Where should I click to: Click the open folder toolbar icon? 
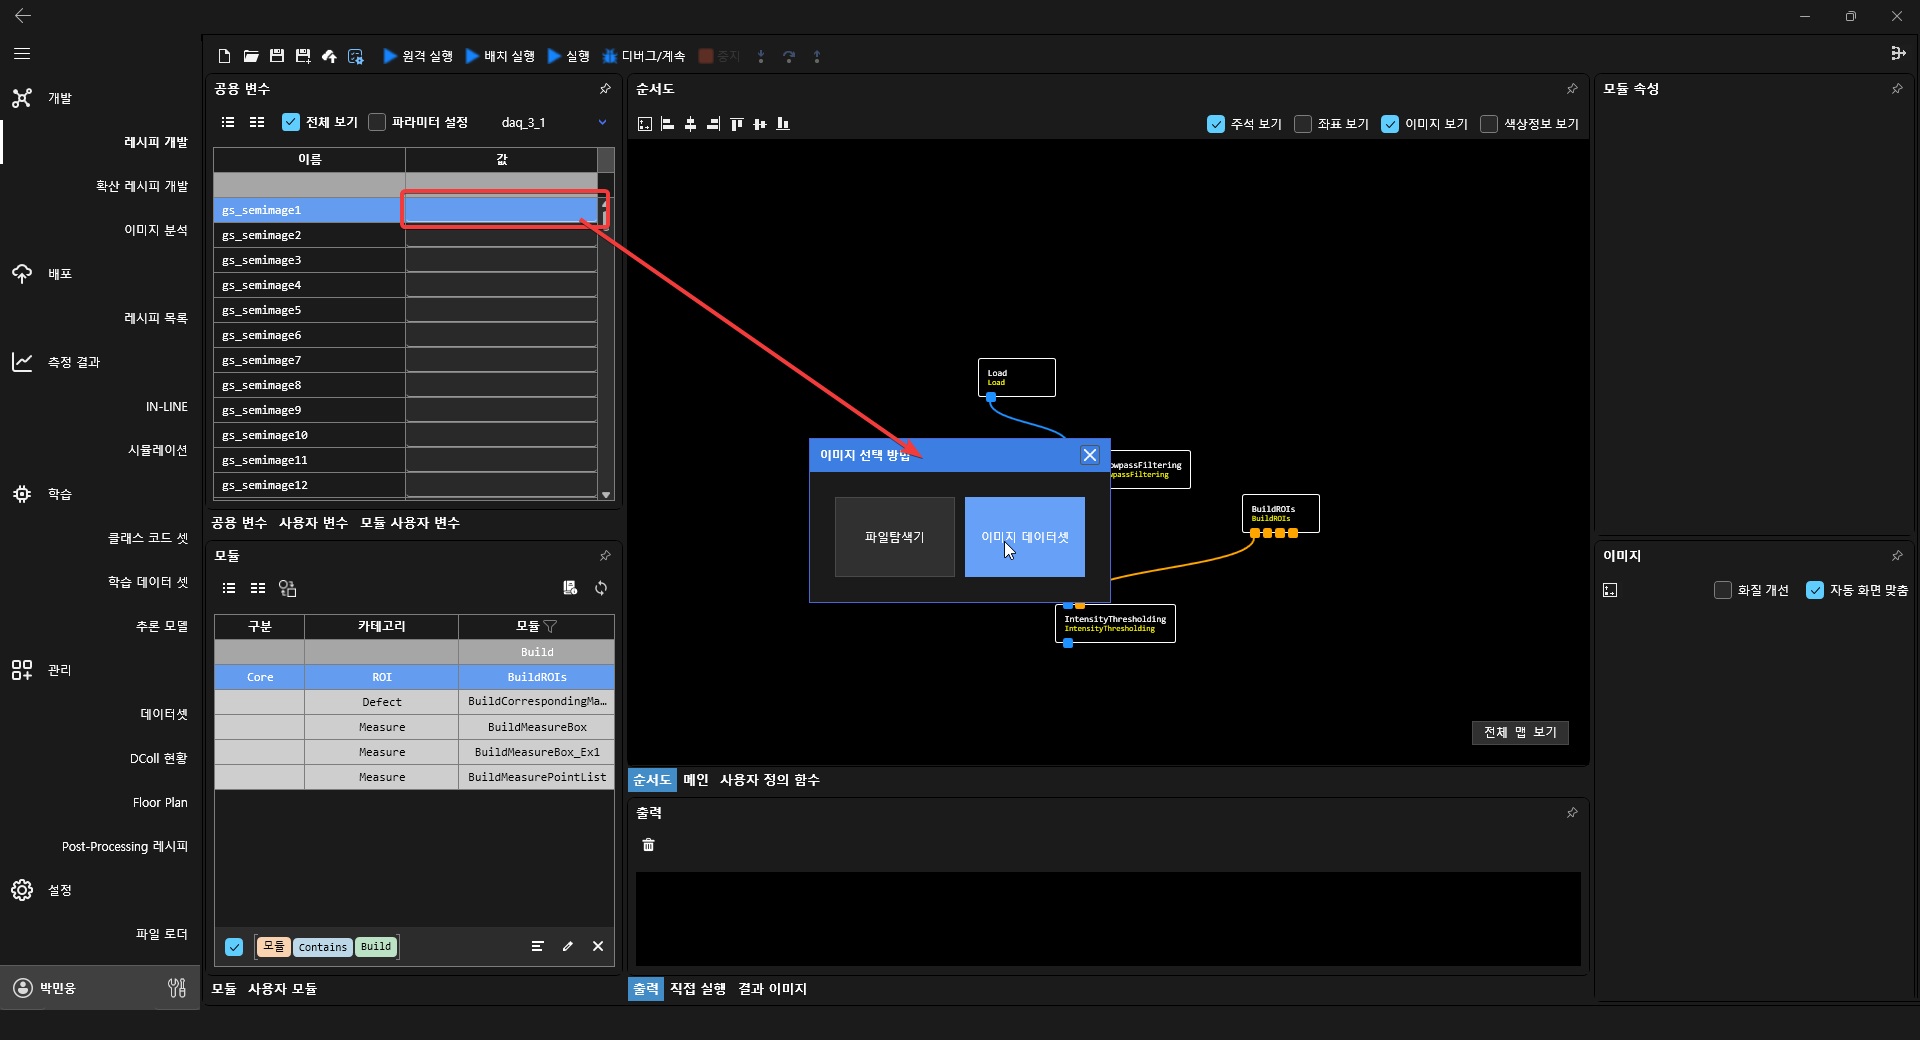pos(251,56)
